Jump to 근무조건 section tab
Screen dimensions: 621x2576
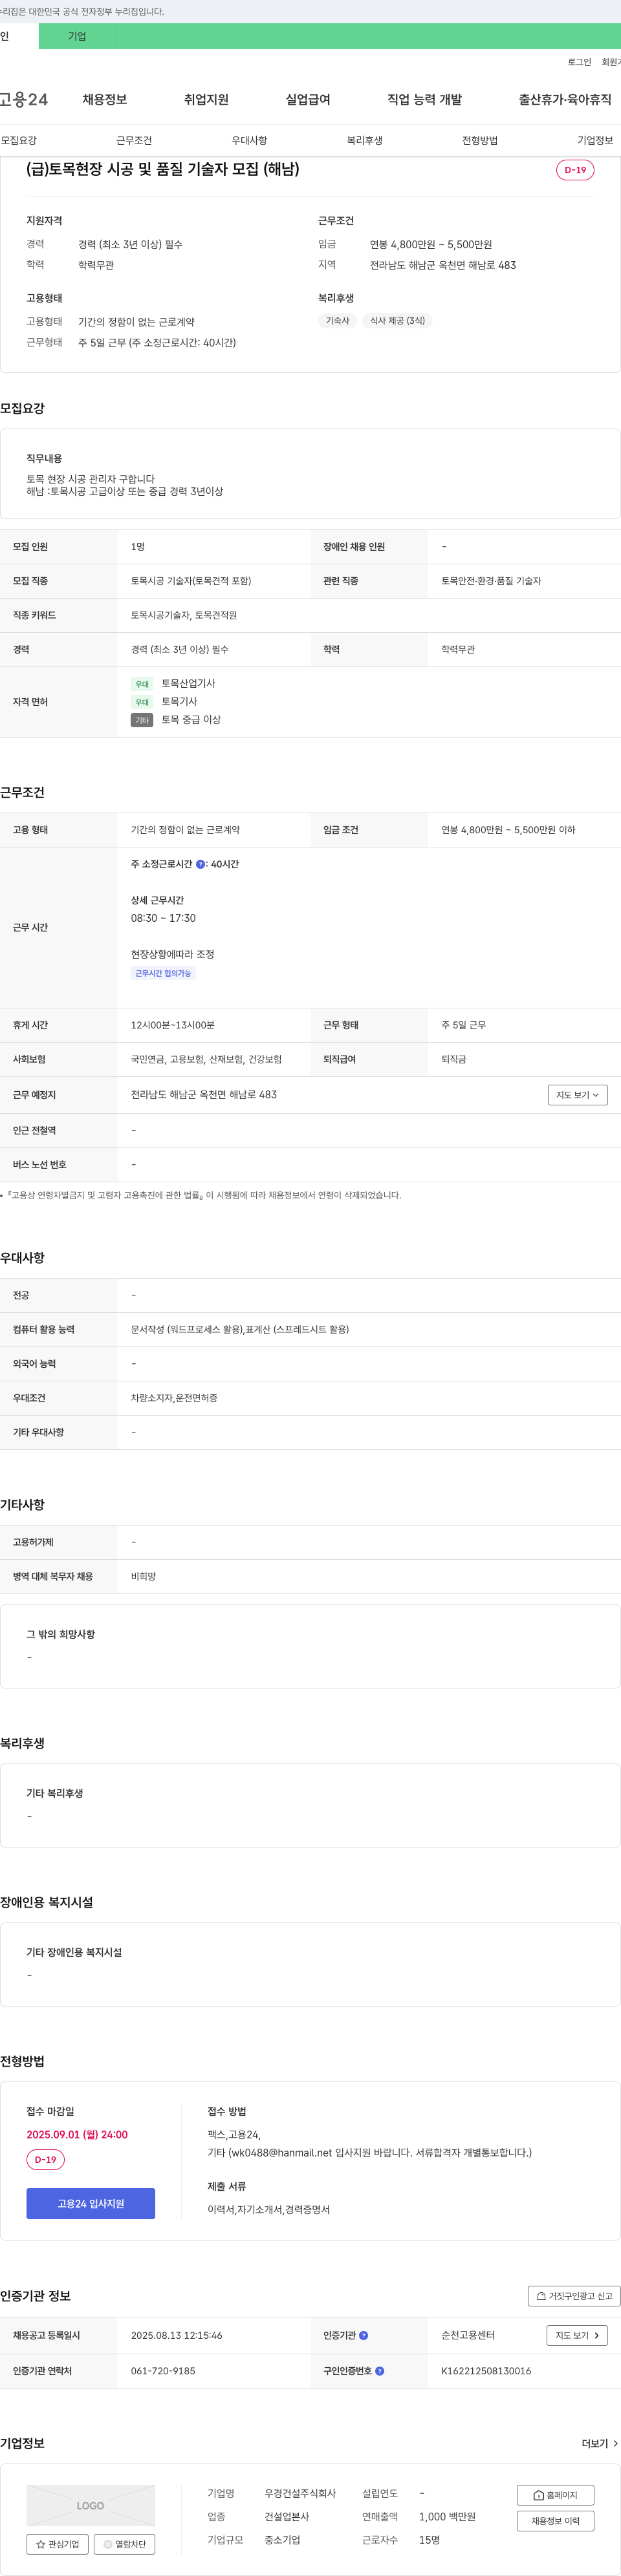pos(134,141)
